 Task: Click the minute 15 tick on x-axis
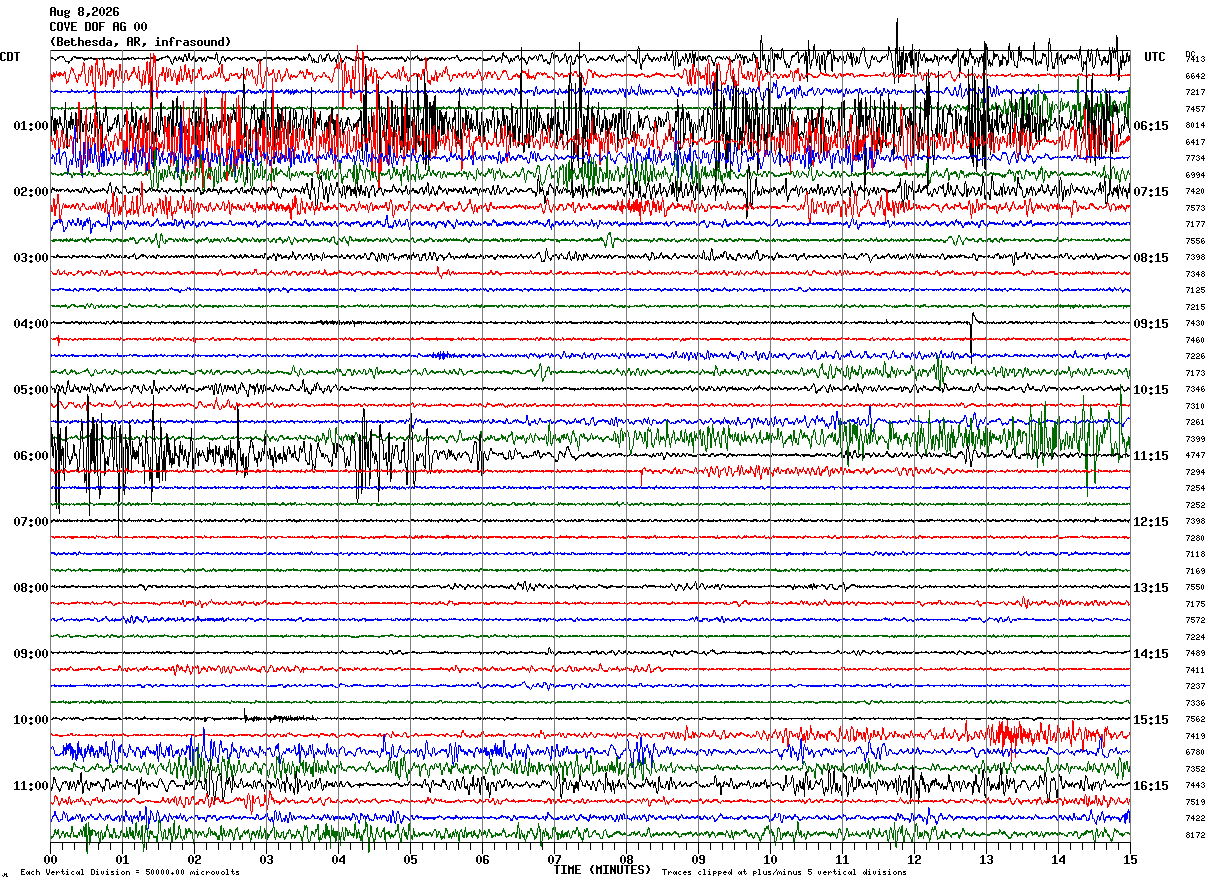(x=1130, y=859)
